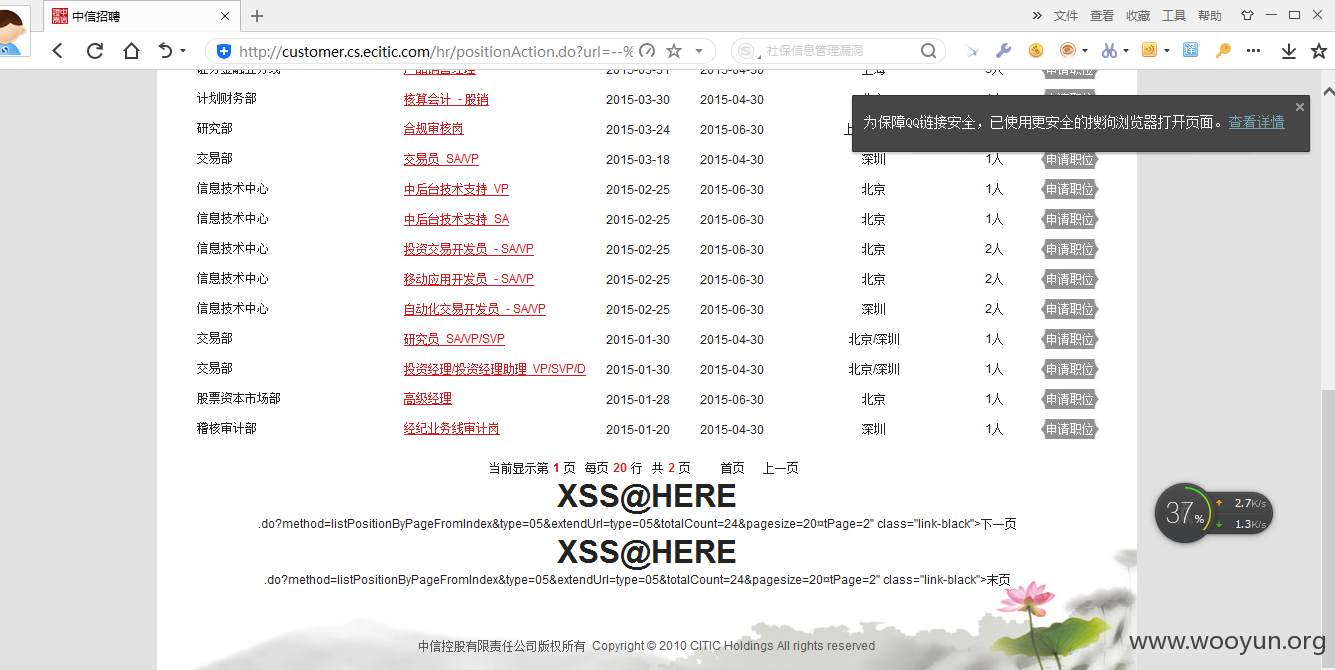Open the favorites star at toolbar end
The height and width of the screenshot is (670, 1335).
(x=1319, y=51)
